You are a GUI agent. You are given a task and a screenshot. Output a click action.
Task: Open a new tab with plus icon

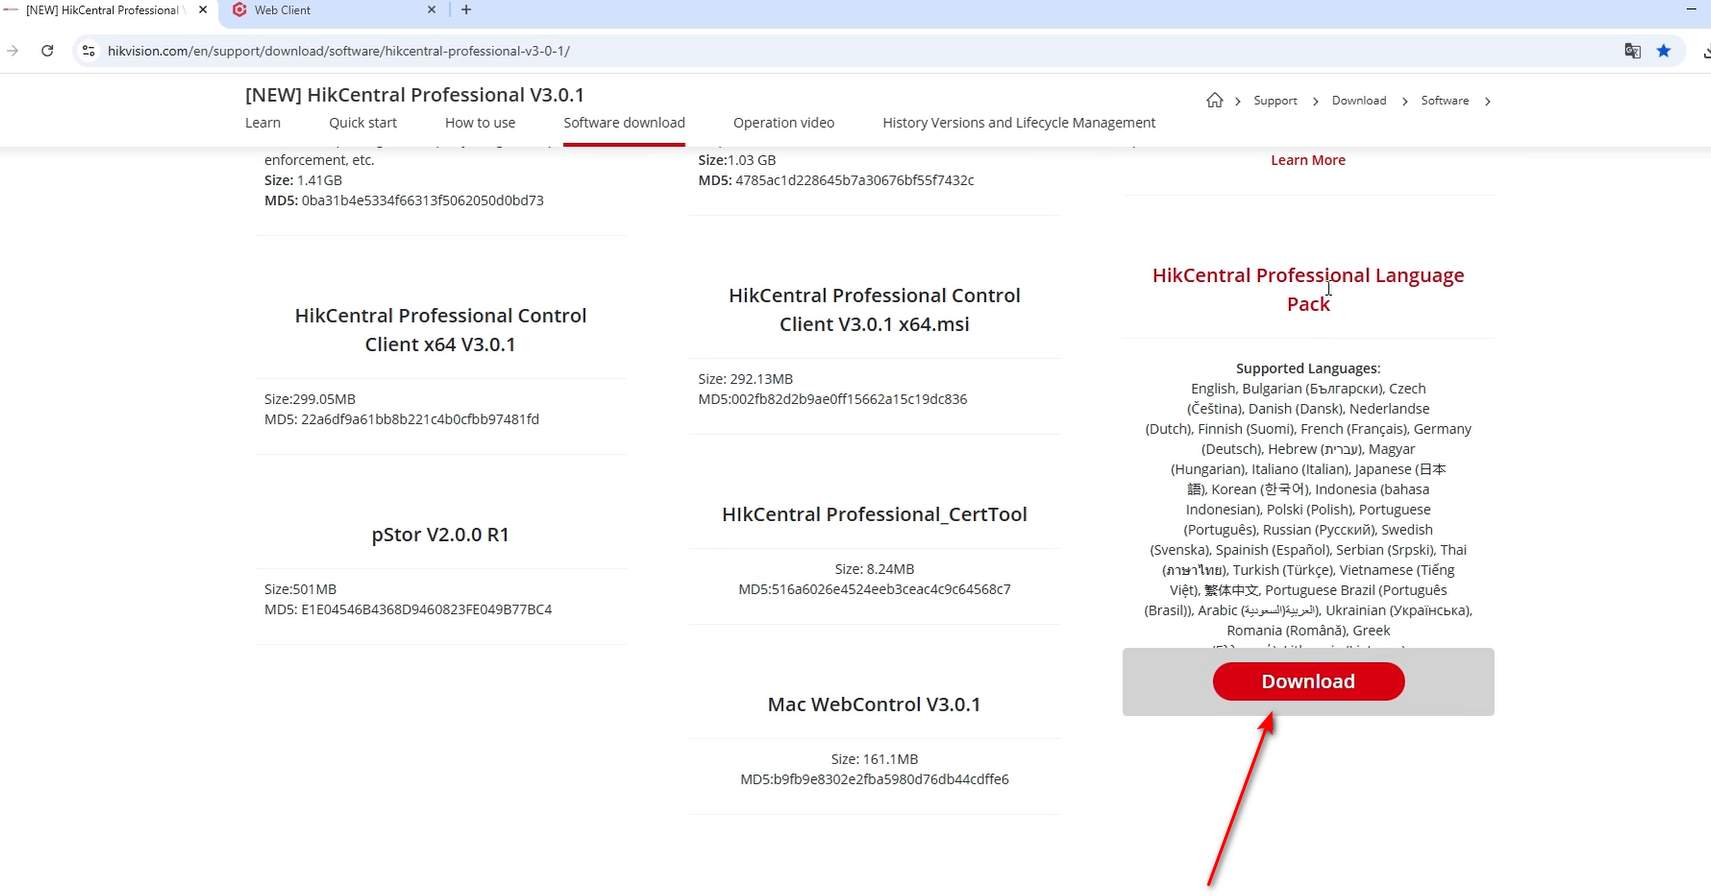tap(466, 10)
